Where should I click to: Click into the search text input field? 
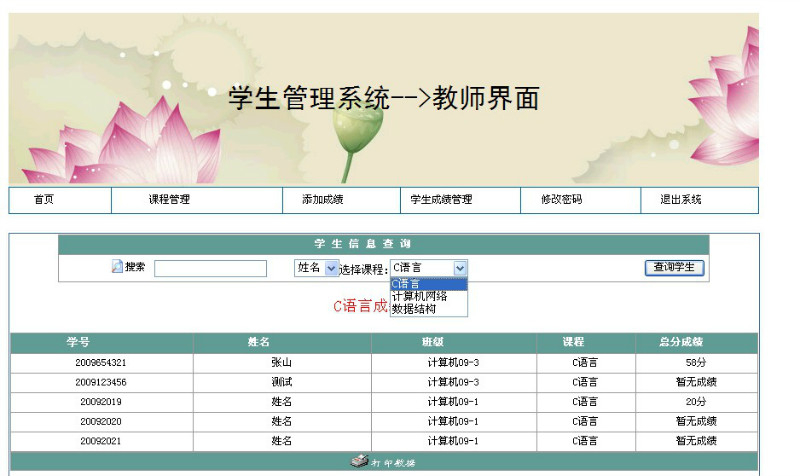click(x=210, y=268)
